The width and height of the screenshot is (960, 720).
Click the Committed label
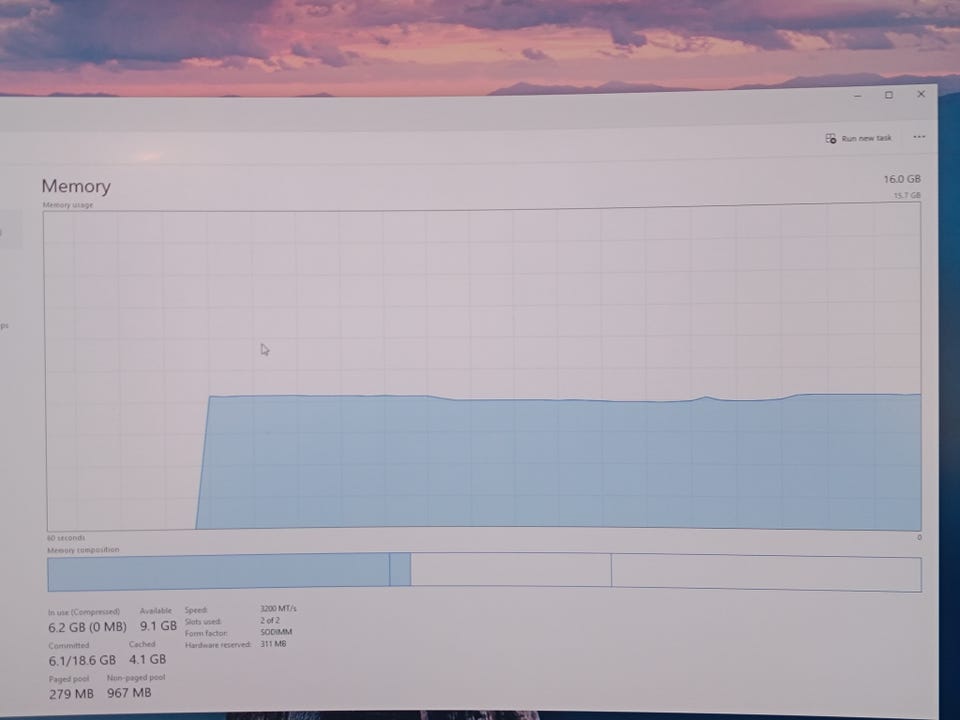[69, 645]
